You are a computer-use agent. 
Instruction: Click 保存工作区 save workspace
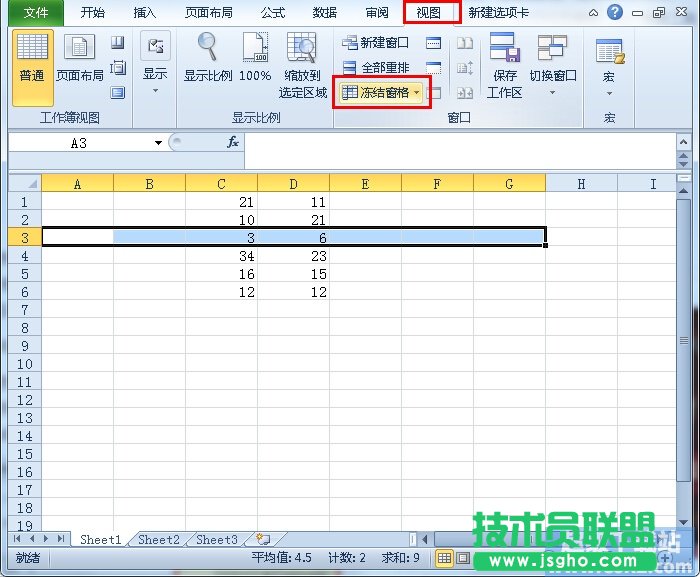click(x=504, y=66)
